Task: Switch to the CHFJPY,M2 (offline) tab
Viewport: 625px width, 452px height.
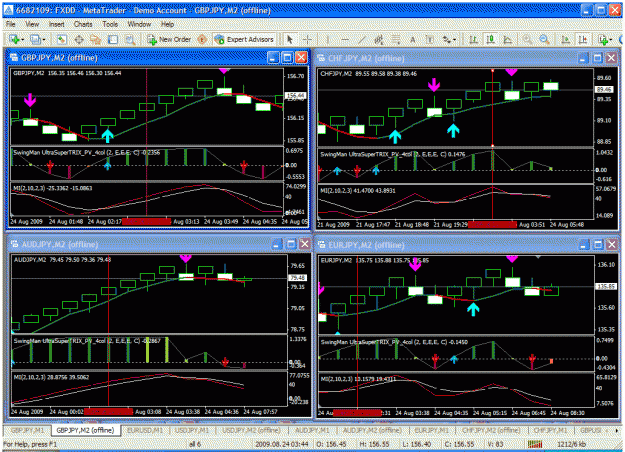Action: point(491,430)
